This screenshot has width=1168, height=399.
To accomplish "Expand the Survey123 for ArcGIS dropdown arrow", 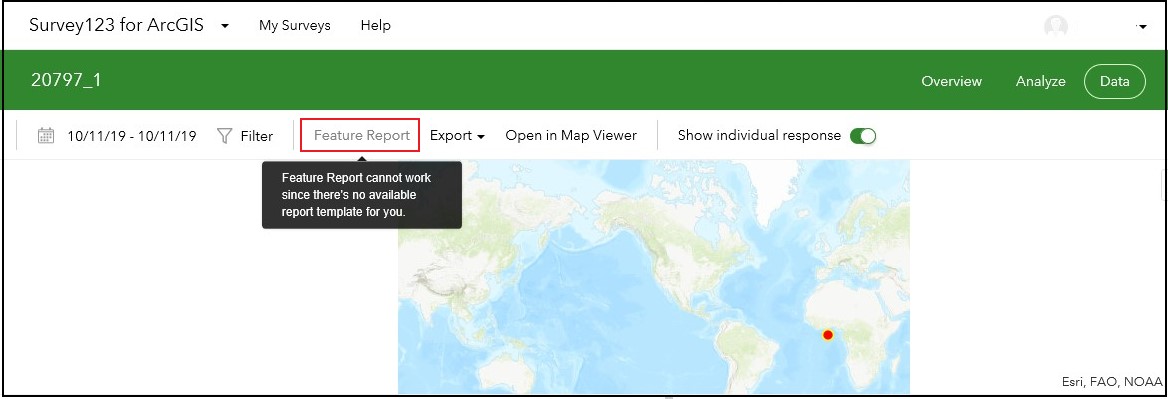I will [224, 26].
